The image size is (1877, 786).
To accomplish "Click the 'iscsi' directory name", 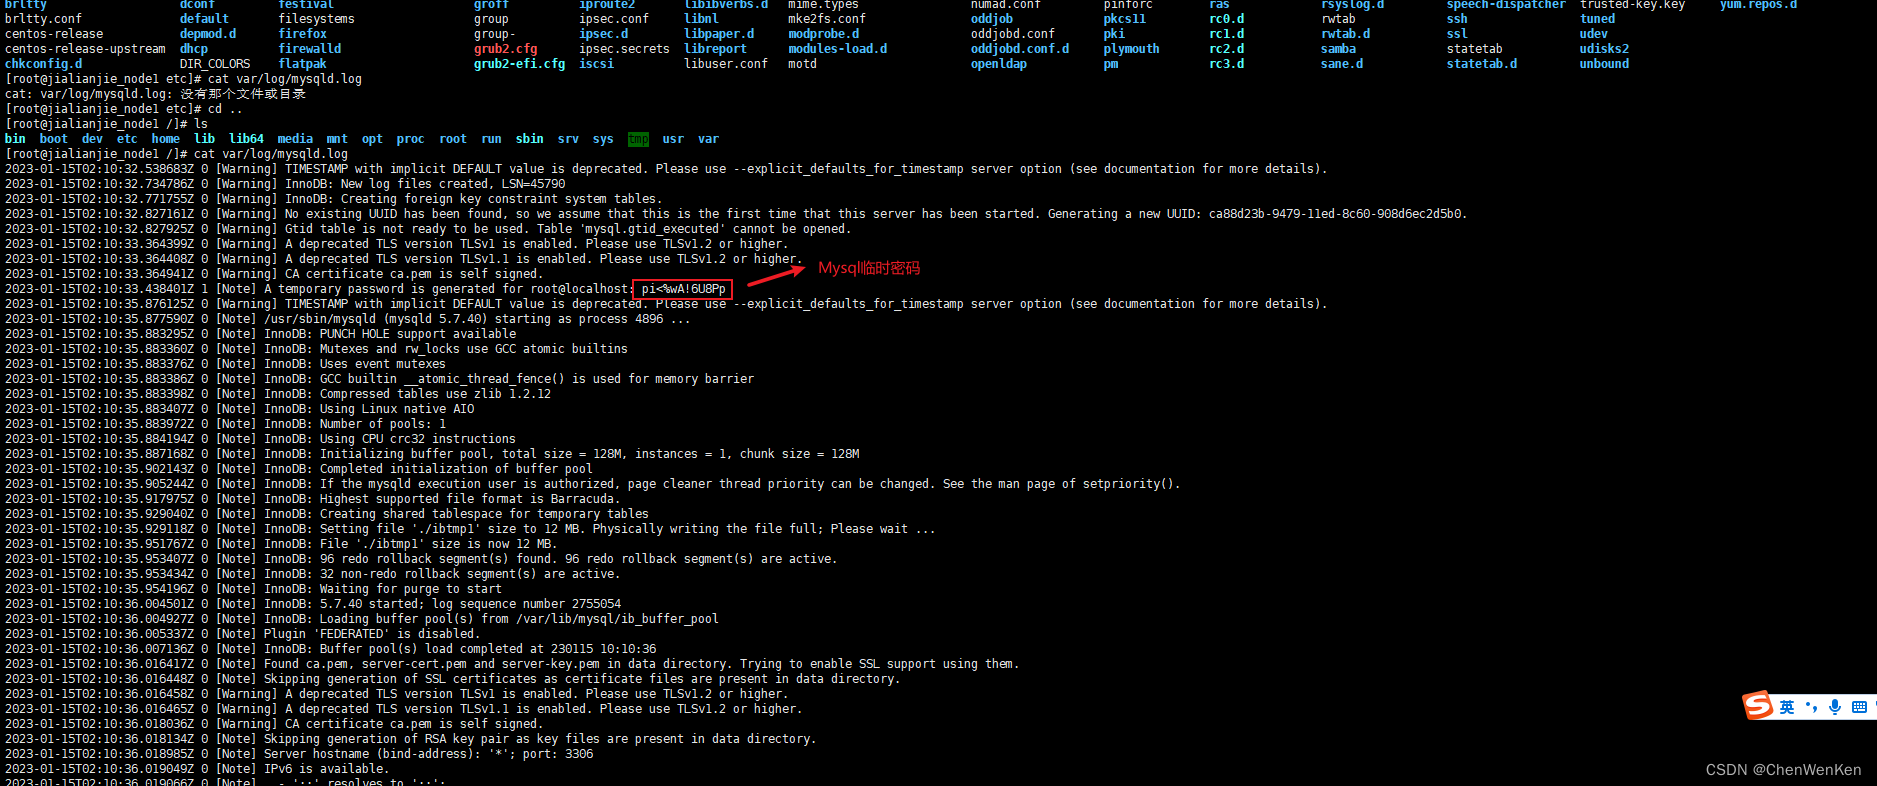I will click(x=596, y=64).
